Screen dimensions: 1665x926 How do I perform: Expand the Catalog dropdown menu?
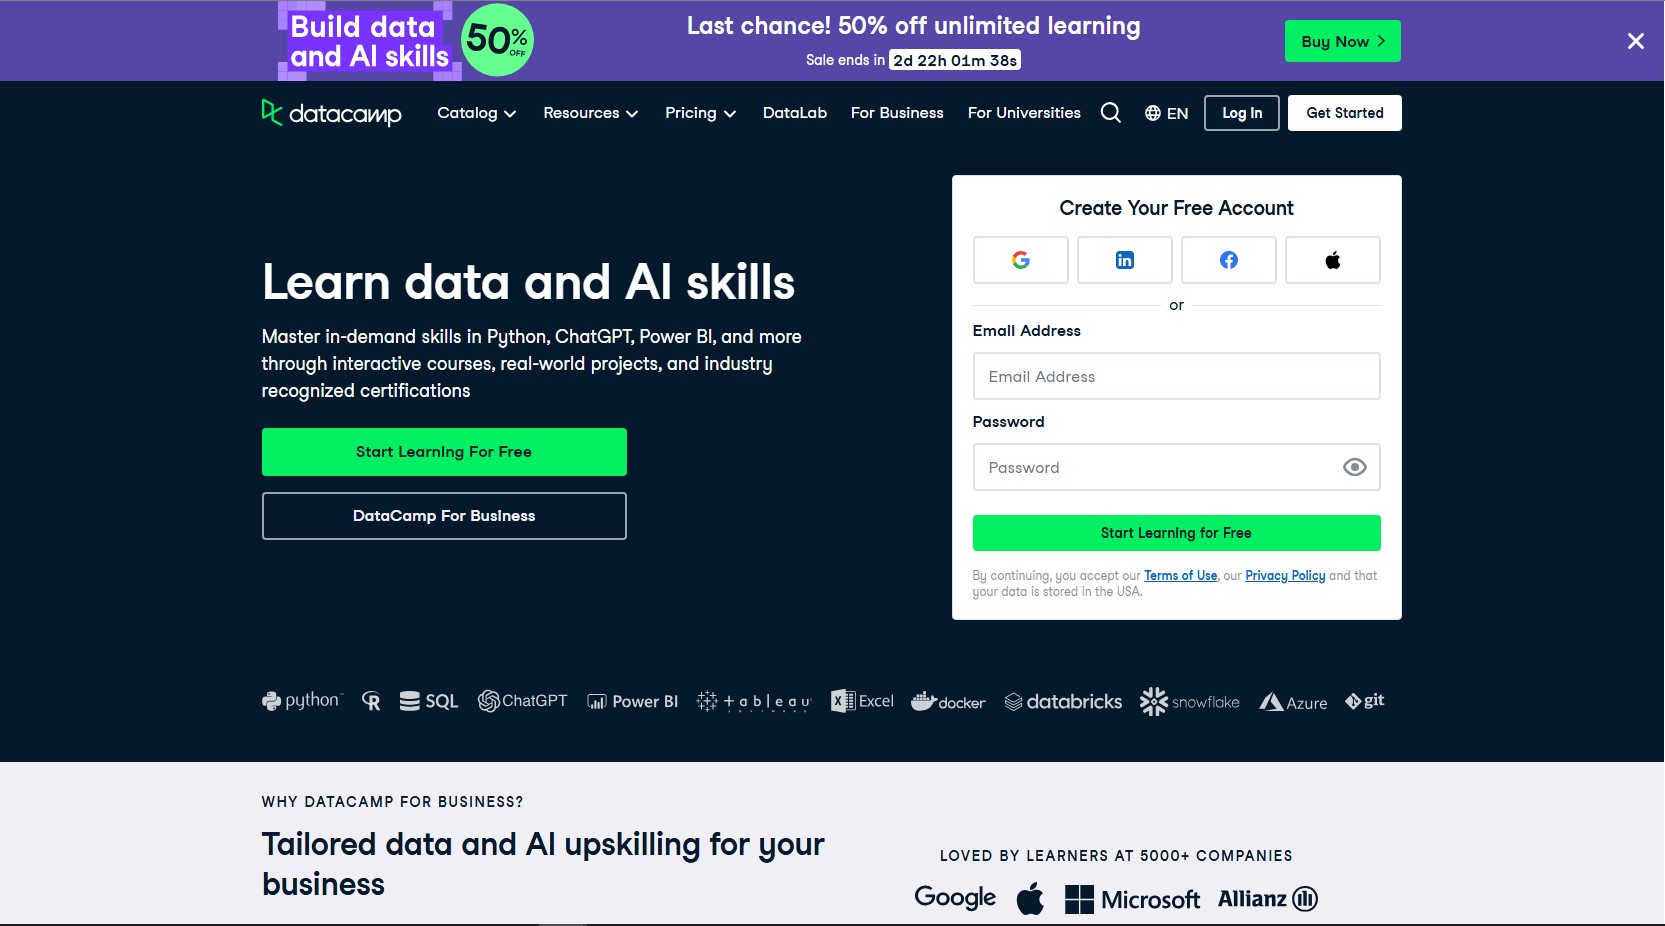(476, 113)
